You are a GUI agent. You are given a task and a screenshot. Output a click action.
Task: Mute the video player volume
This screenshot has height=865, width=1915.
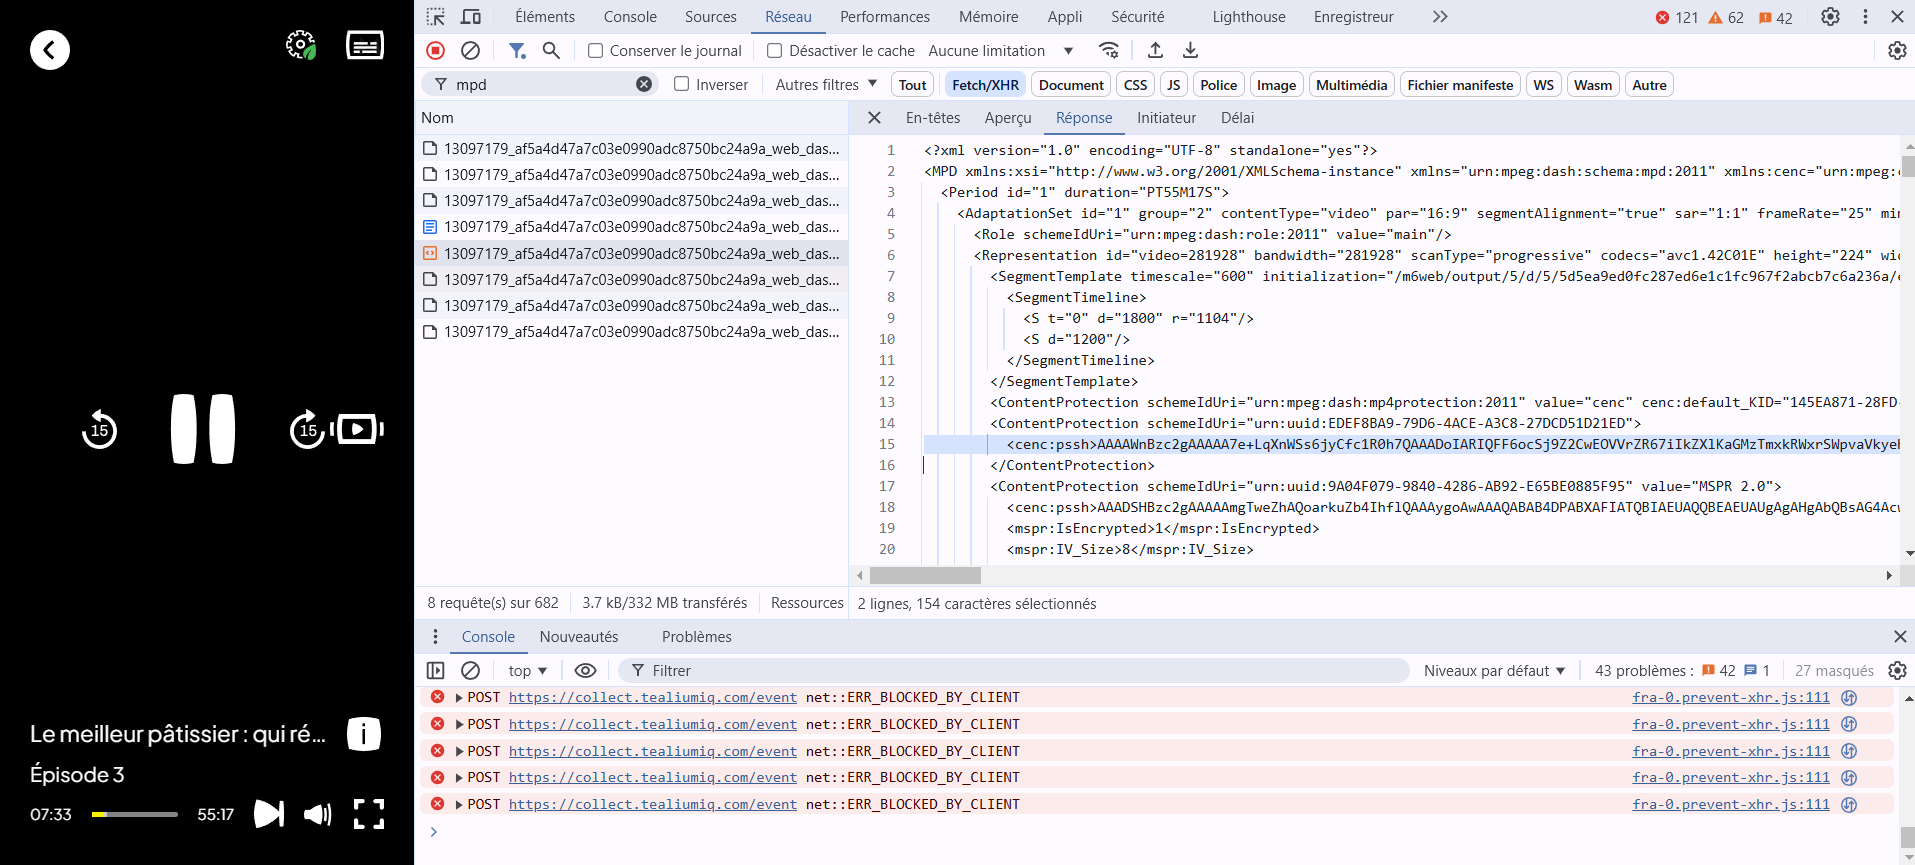coord(317,814)
